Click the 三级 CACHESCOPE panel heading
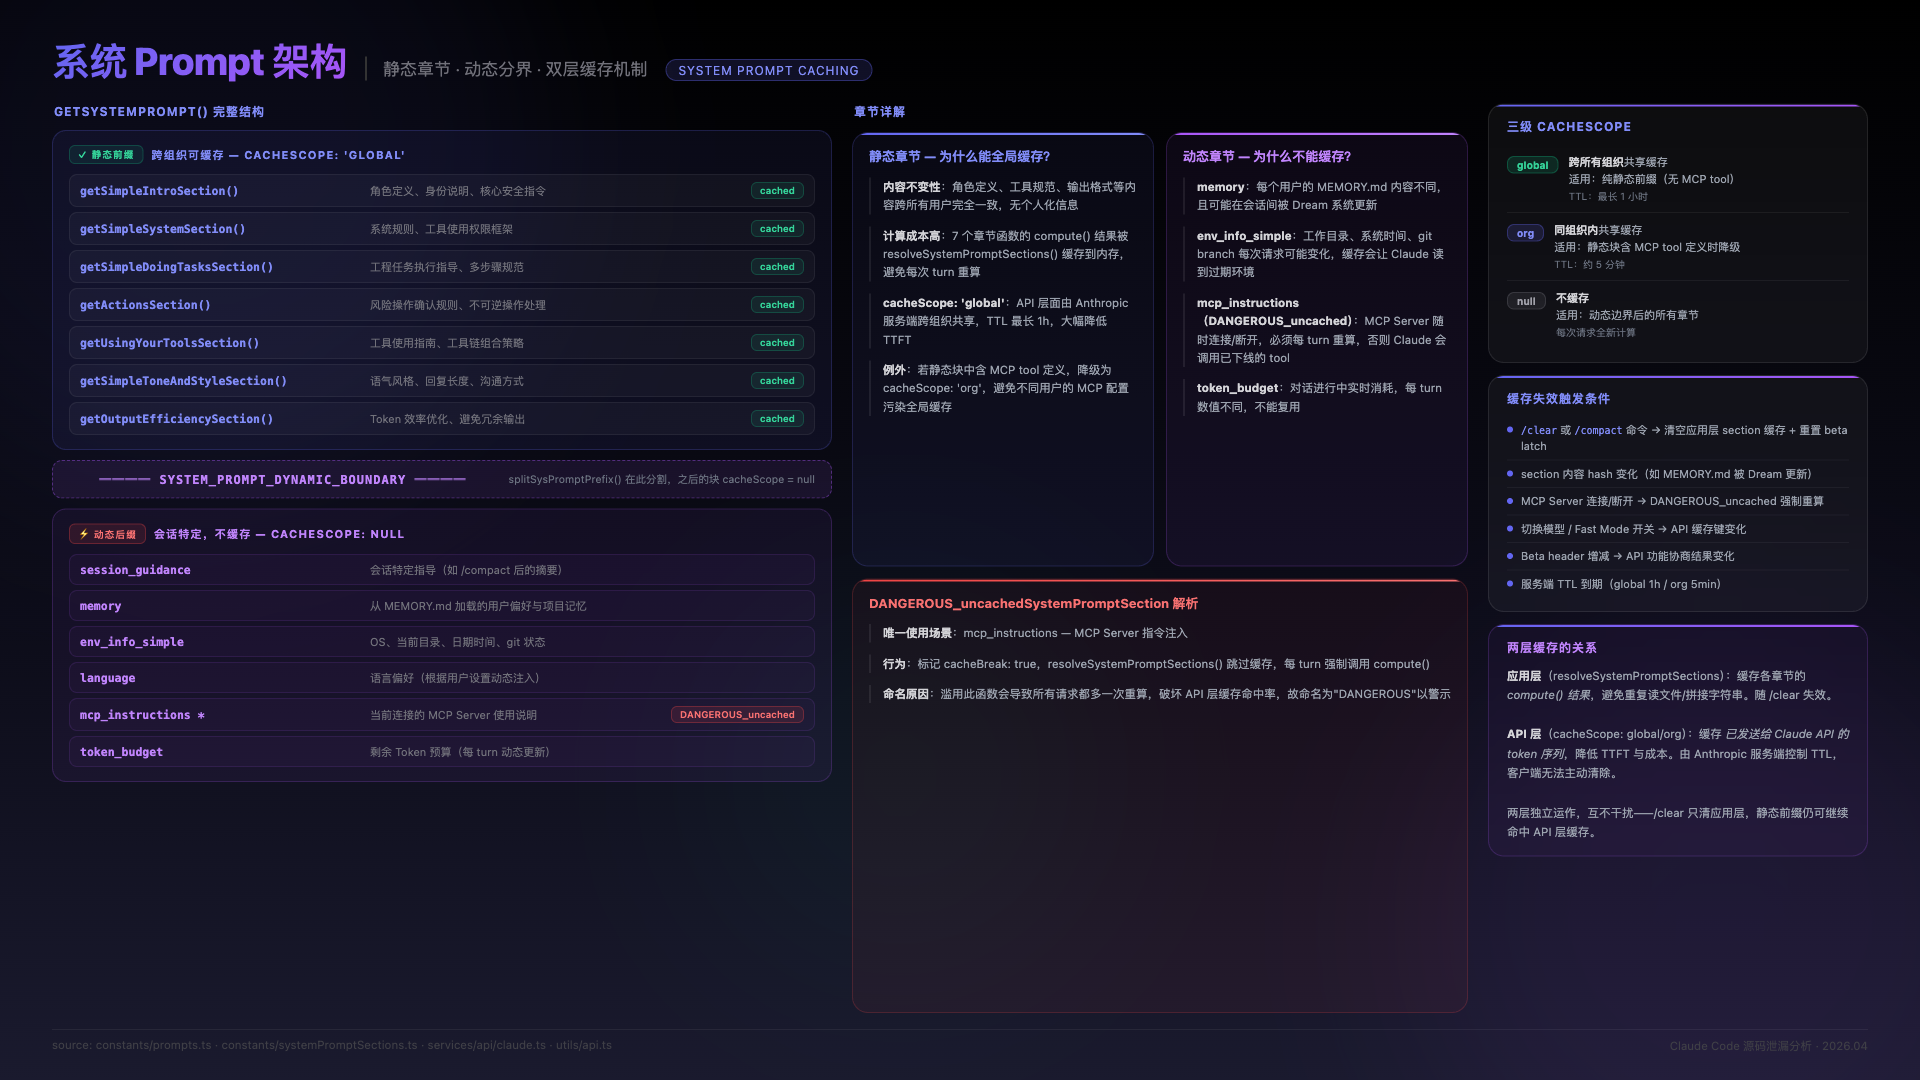Viewport: 1920px width, 1080px height. tap(1569, 127)
